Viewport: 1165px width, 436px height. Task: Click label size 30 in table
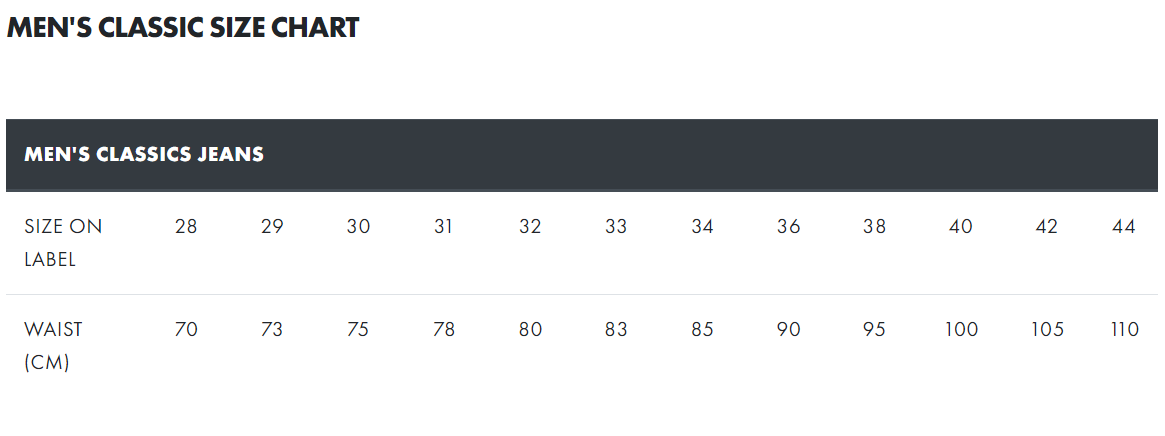pos(358,226)
